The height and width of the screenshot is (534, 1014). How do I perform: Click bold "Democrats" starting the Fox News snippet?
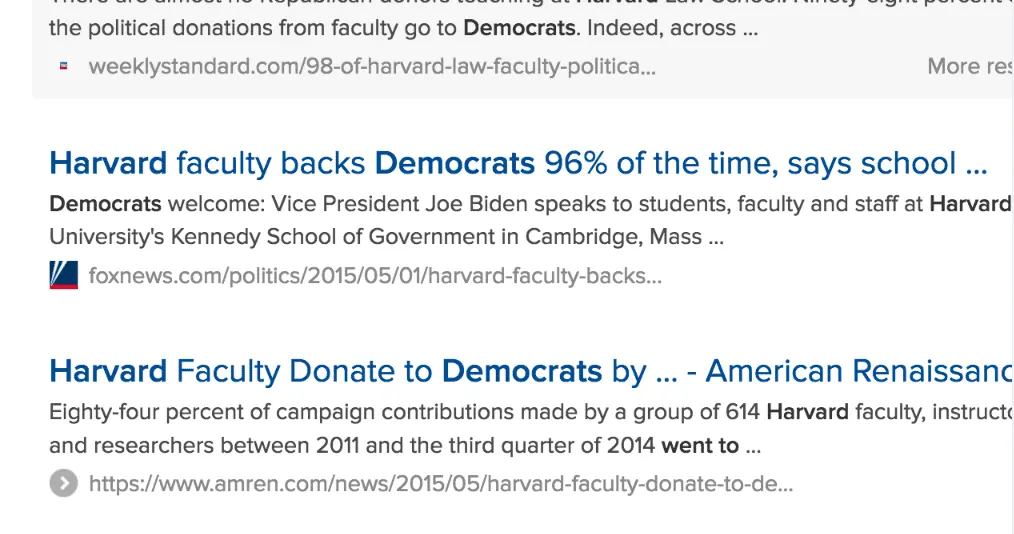coord(105,204)
